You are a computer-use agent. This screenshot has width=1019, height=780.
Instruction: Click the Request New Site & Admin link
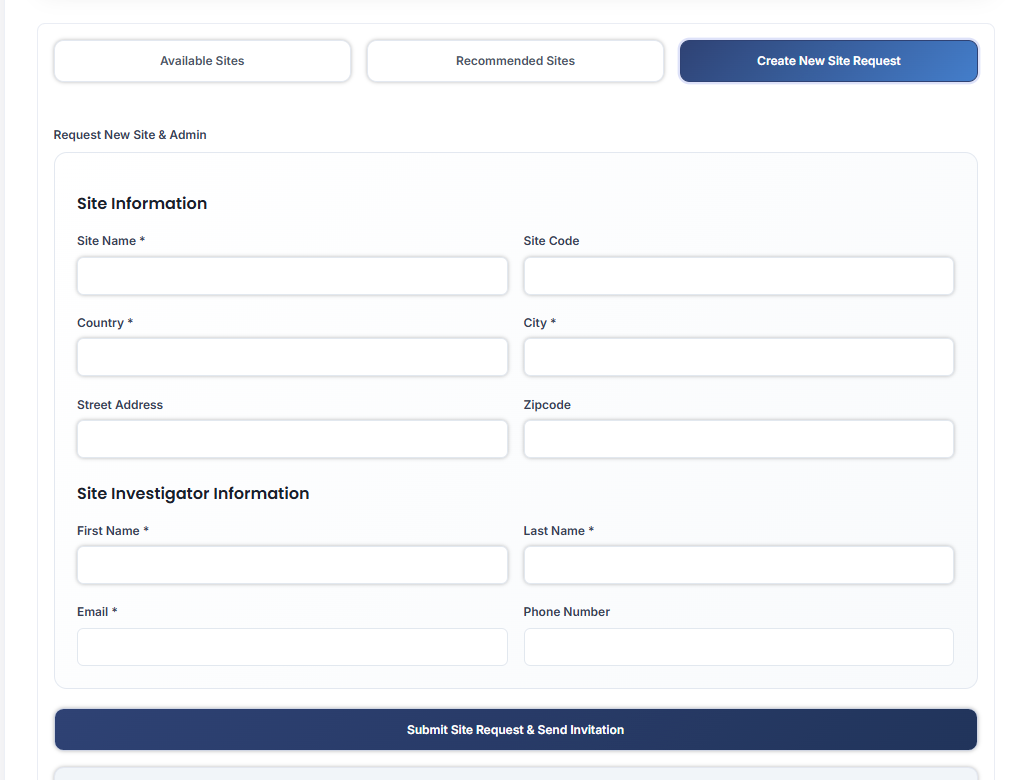130,134
